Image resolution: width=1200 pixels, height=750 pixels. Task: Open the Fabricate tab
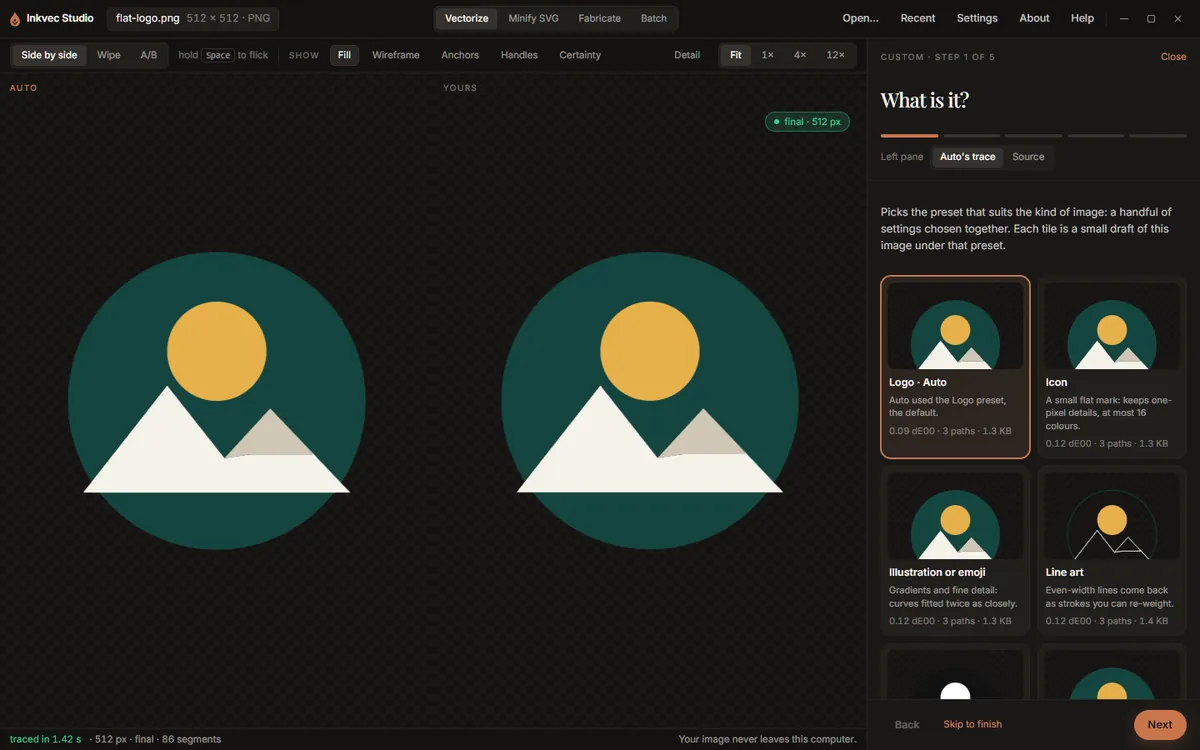point(599,18)
